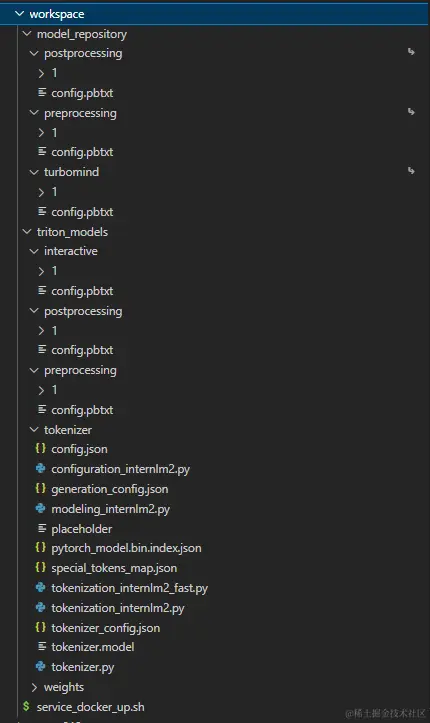The image size is (430, 723).
Task: Click the Python icon beside configuration_internlm2.py
Action: 41,468
